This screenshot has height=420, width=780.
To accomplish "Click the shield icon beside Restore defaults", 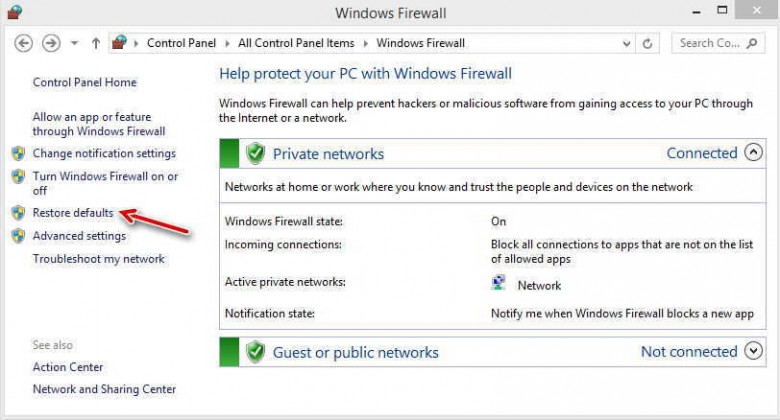I will [18, 213].
